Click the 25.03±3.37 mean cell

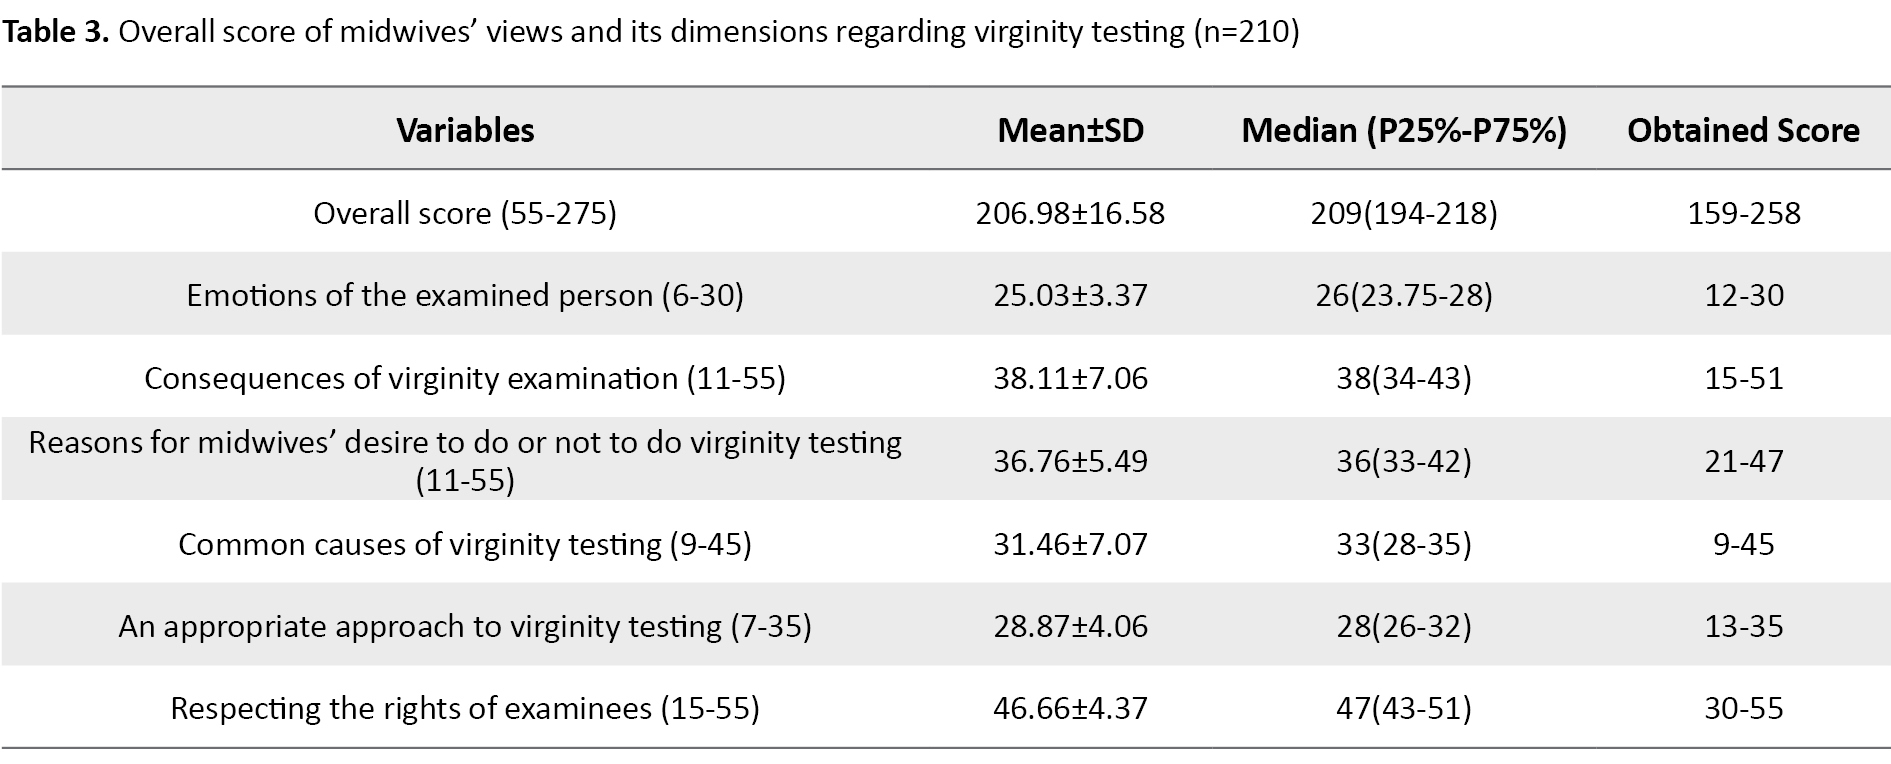1070,295
